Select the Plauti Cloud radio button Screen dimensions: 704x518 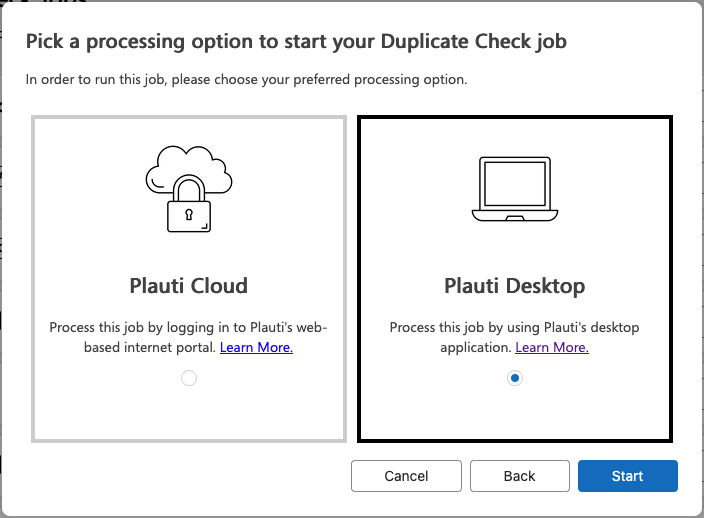(x=189, y=378)
